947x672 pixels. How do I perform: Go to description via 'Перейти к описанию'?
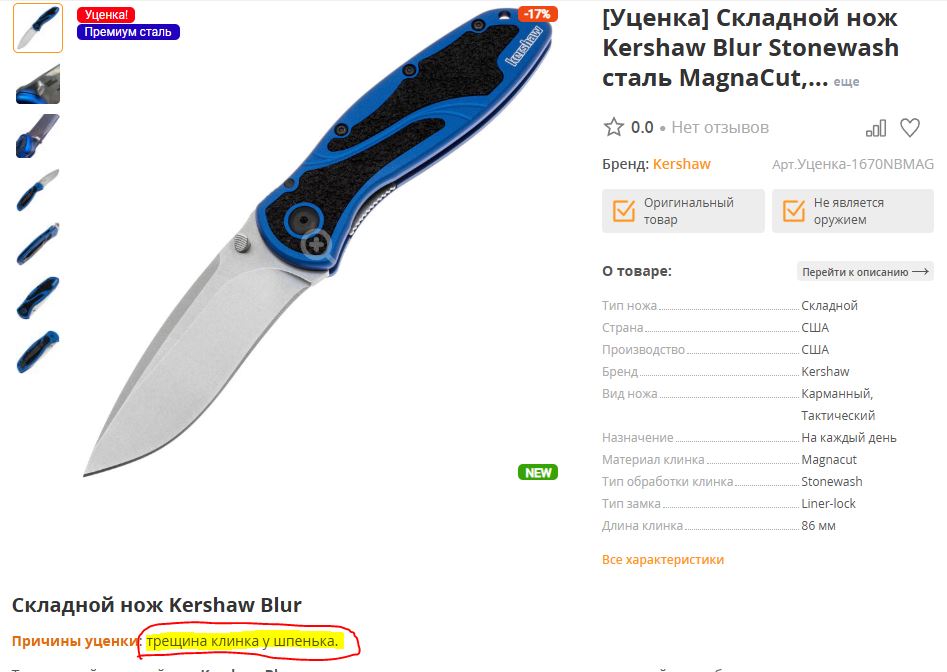point(865,272)
